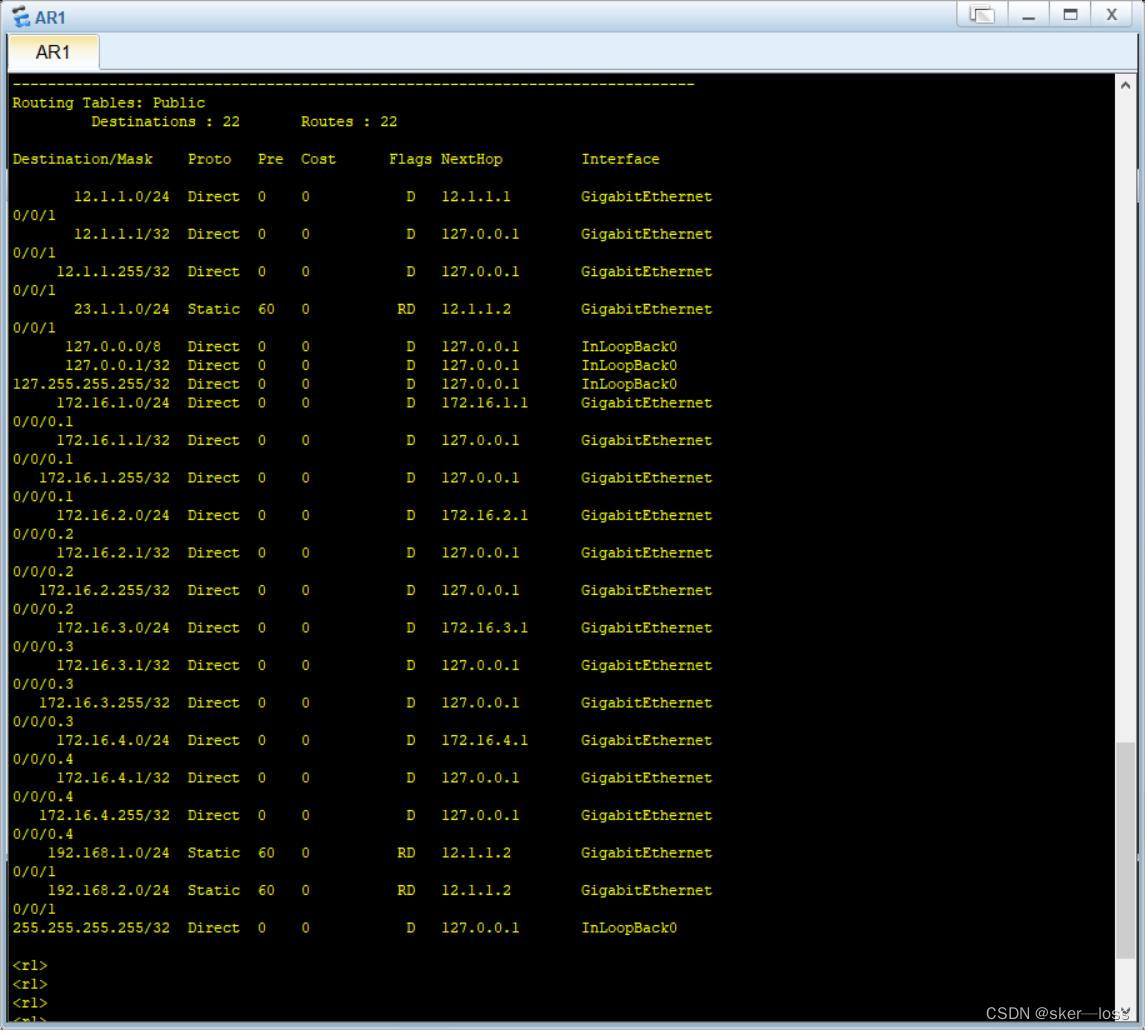Click the 'Routes : 22' text
Viewport: 1145px width, 1030px height.
[x=349, y=122]
